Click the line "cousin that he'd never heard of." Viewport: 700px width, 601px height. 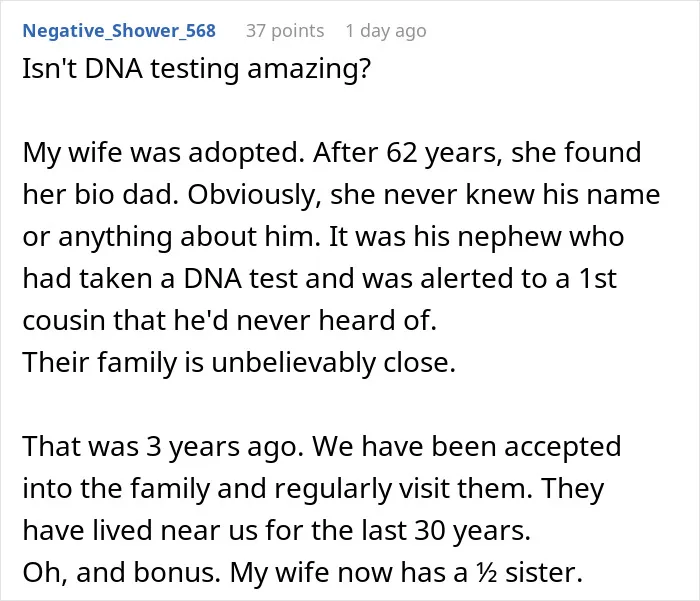click(229, 321)
